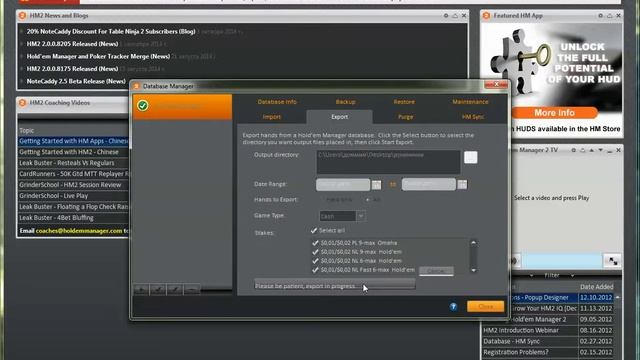Select the All radio for Hands to Export
This screenshot has width=640, height=360.
pos(367,200)
